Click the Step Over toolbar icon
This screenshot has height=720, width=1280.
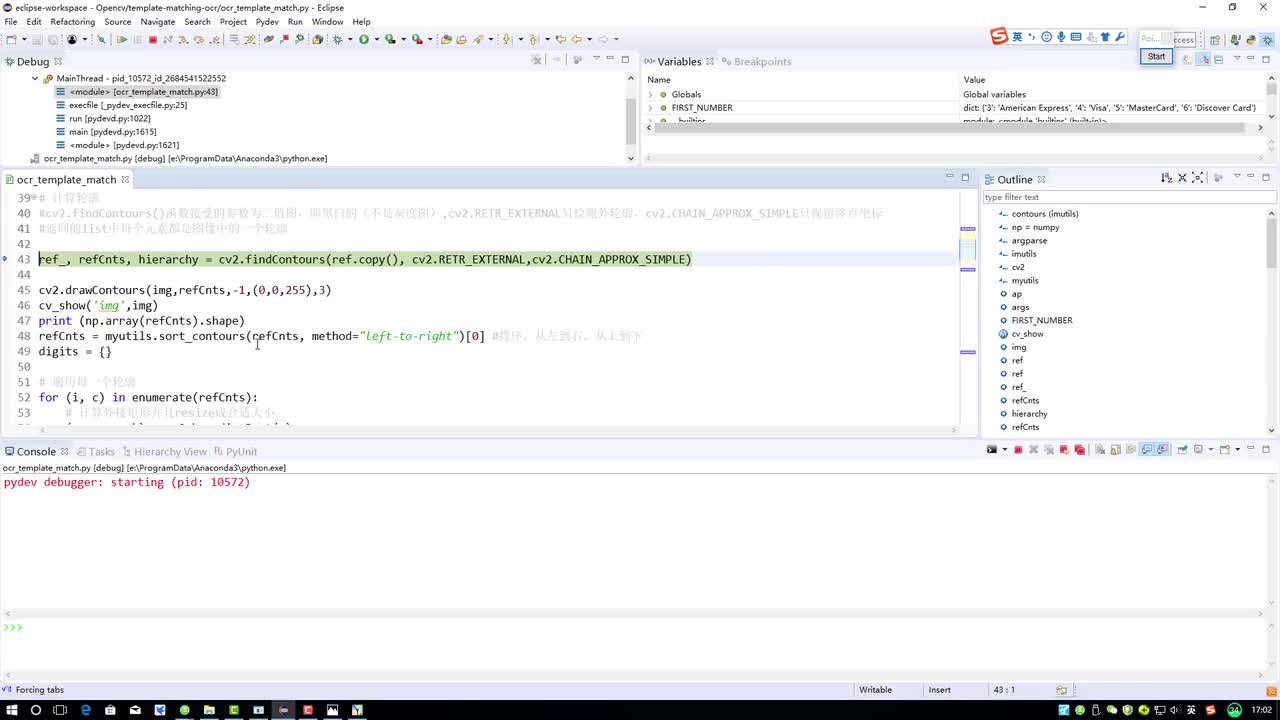pyautogui.click(x=198, y=40)
